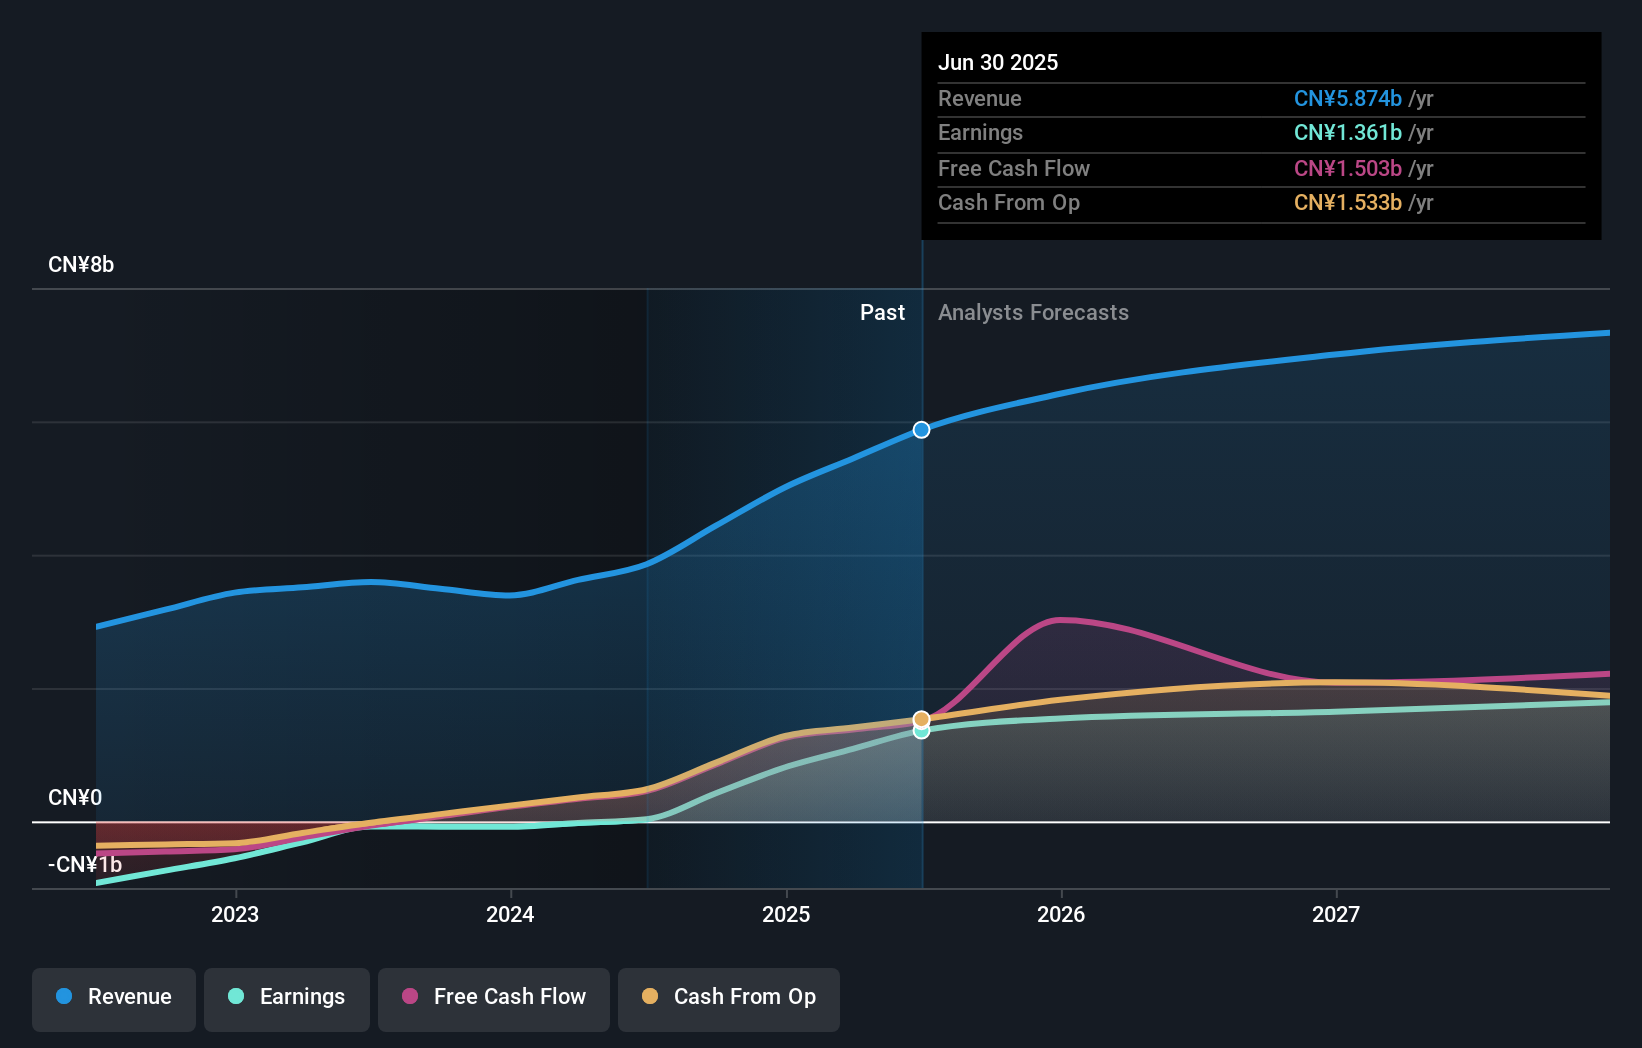Switch to the Analysts Forecasts section
Screen dimensions: 1642x1048
(1033, 312)
